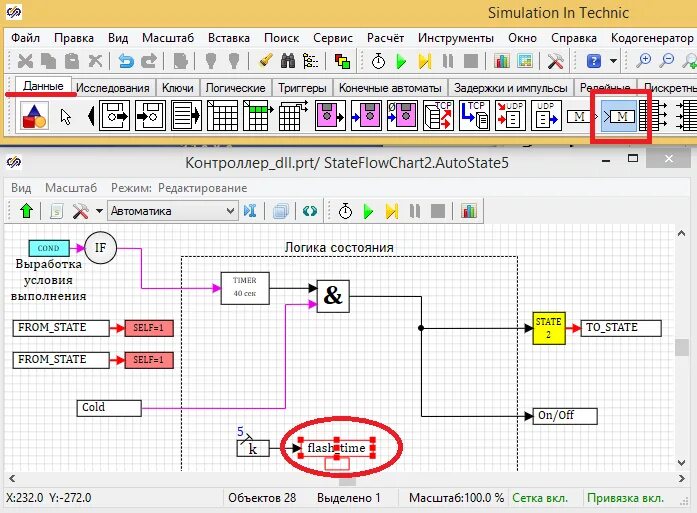This screenshot has height=513, width=697.
Task: Select the 'flash_time' block on canvas
Action: [336, 448]
